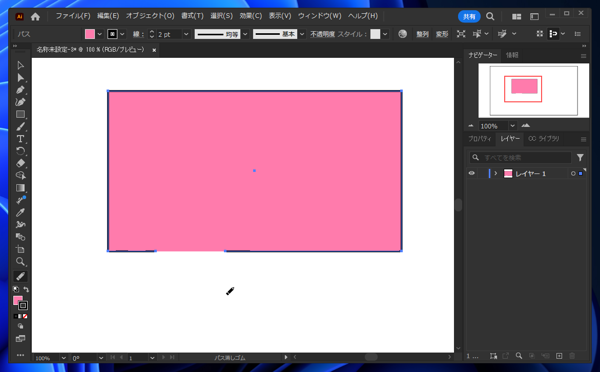Open the workspace switcher icon

(x=534, y=16)
